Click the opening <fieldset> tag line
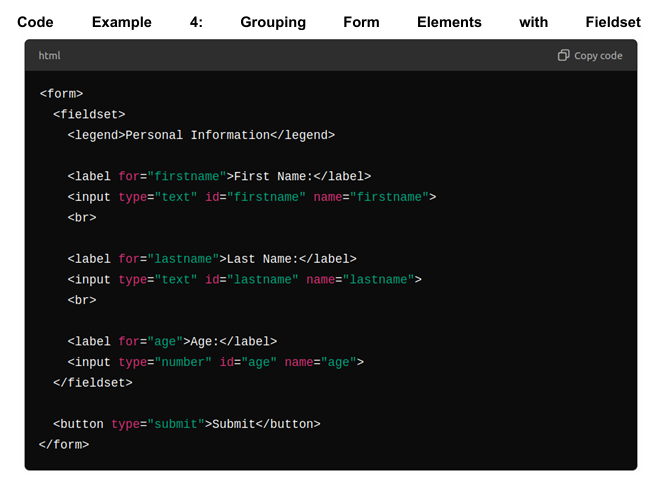The height and width of the screenshot is (494, 663). pyautogui.click(x=89, y=114)
